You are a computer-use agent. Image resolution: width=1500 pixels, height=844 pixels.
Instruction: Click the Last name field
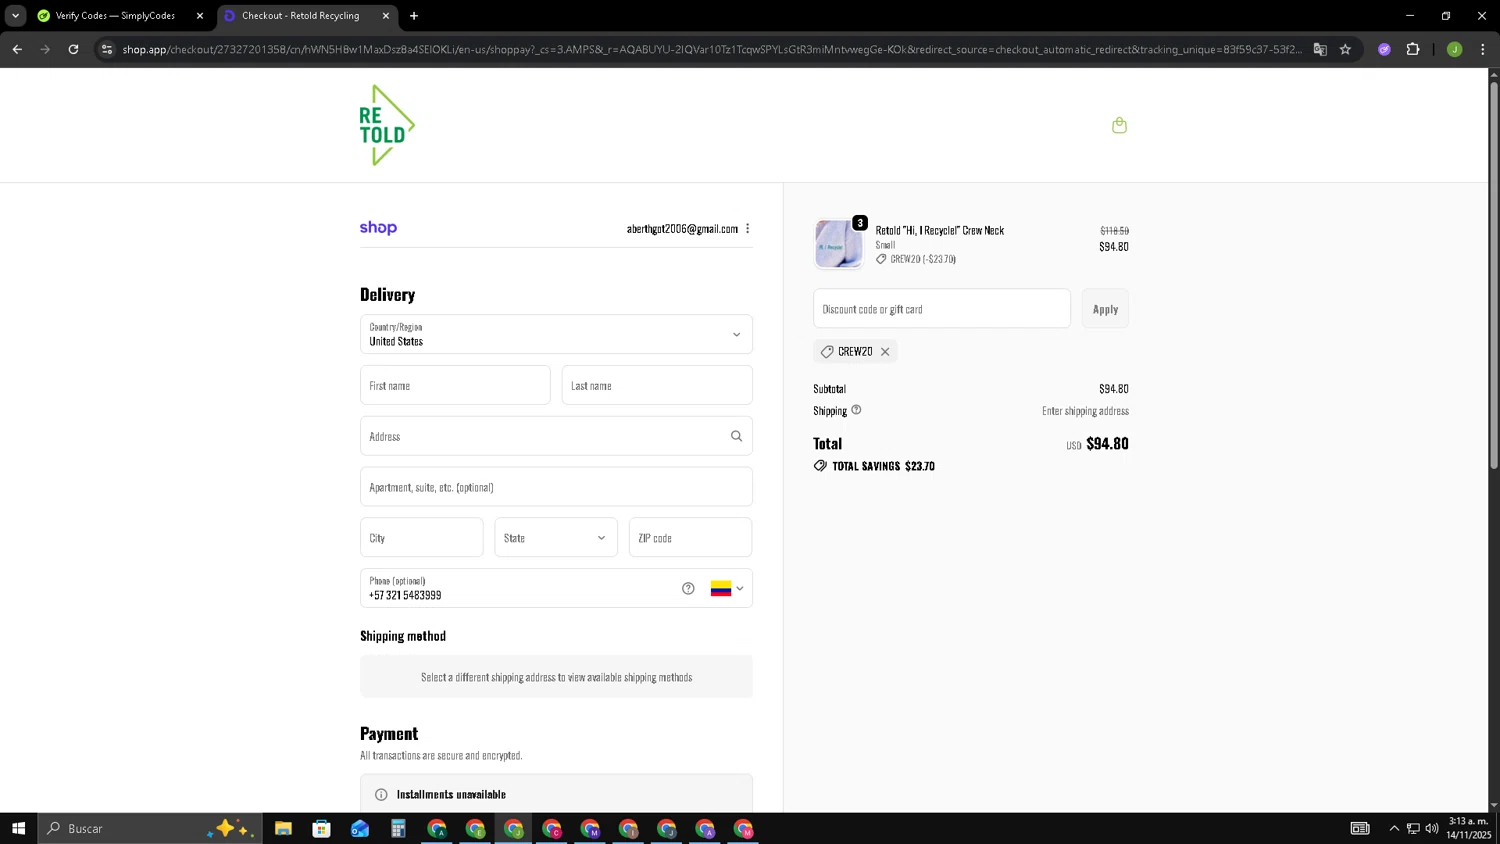(657, 385)
